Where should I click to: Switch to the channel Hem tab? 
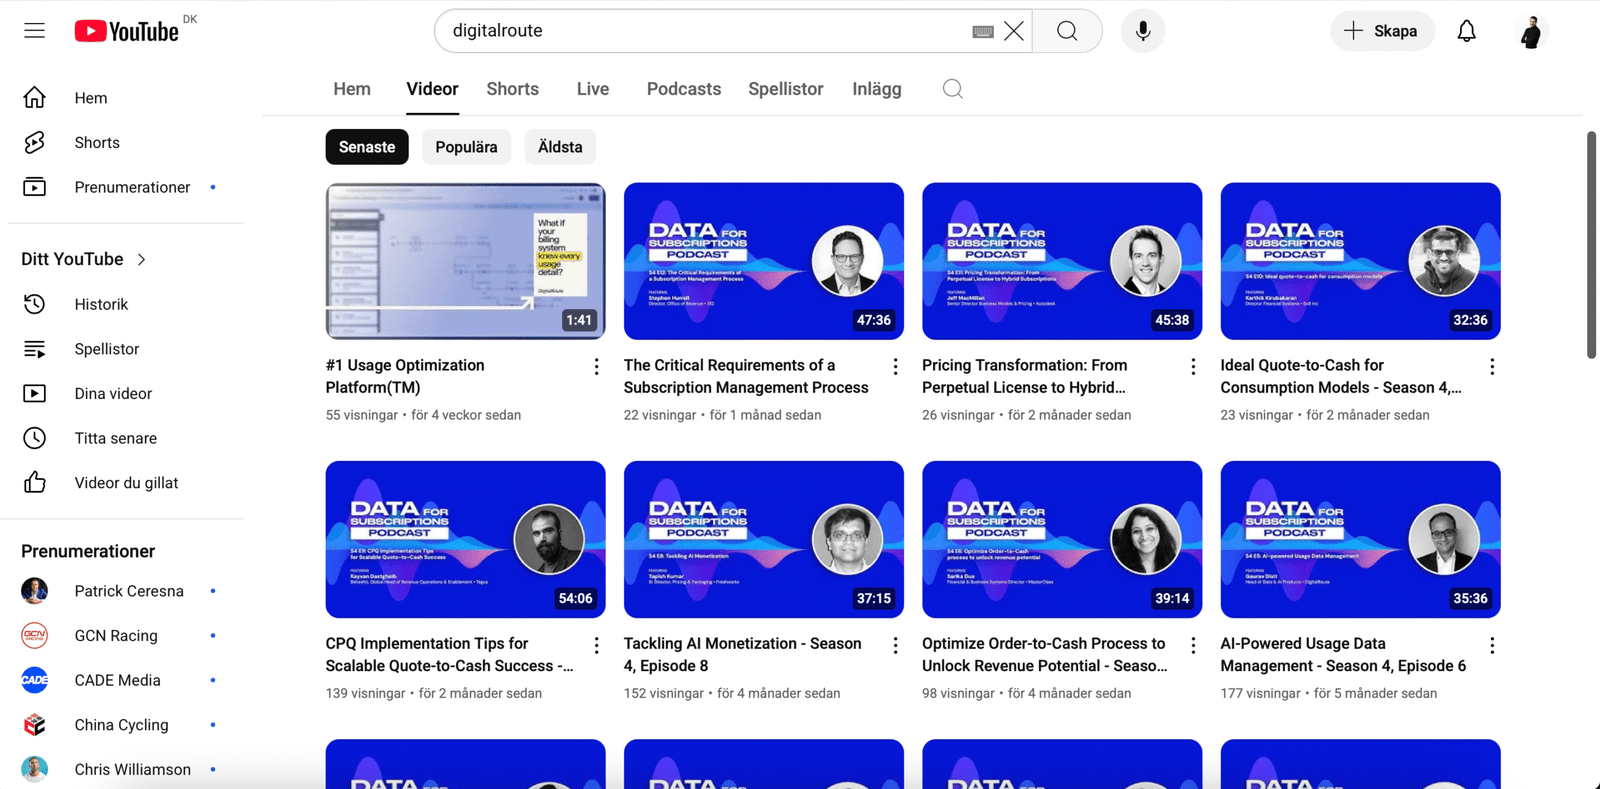click(352, 89)
